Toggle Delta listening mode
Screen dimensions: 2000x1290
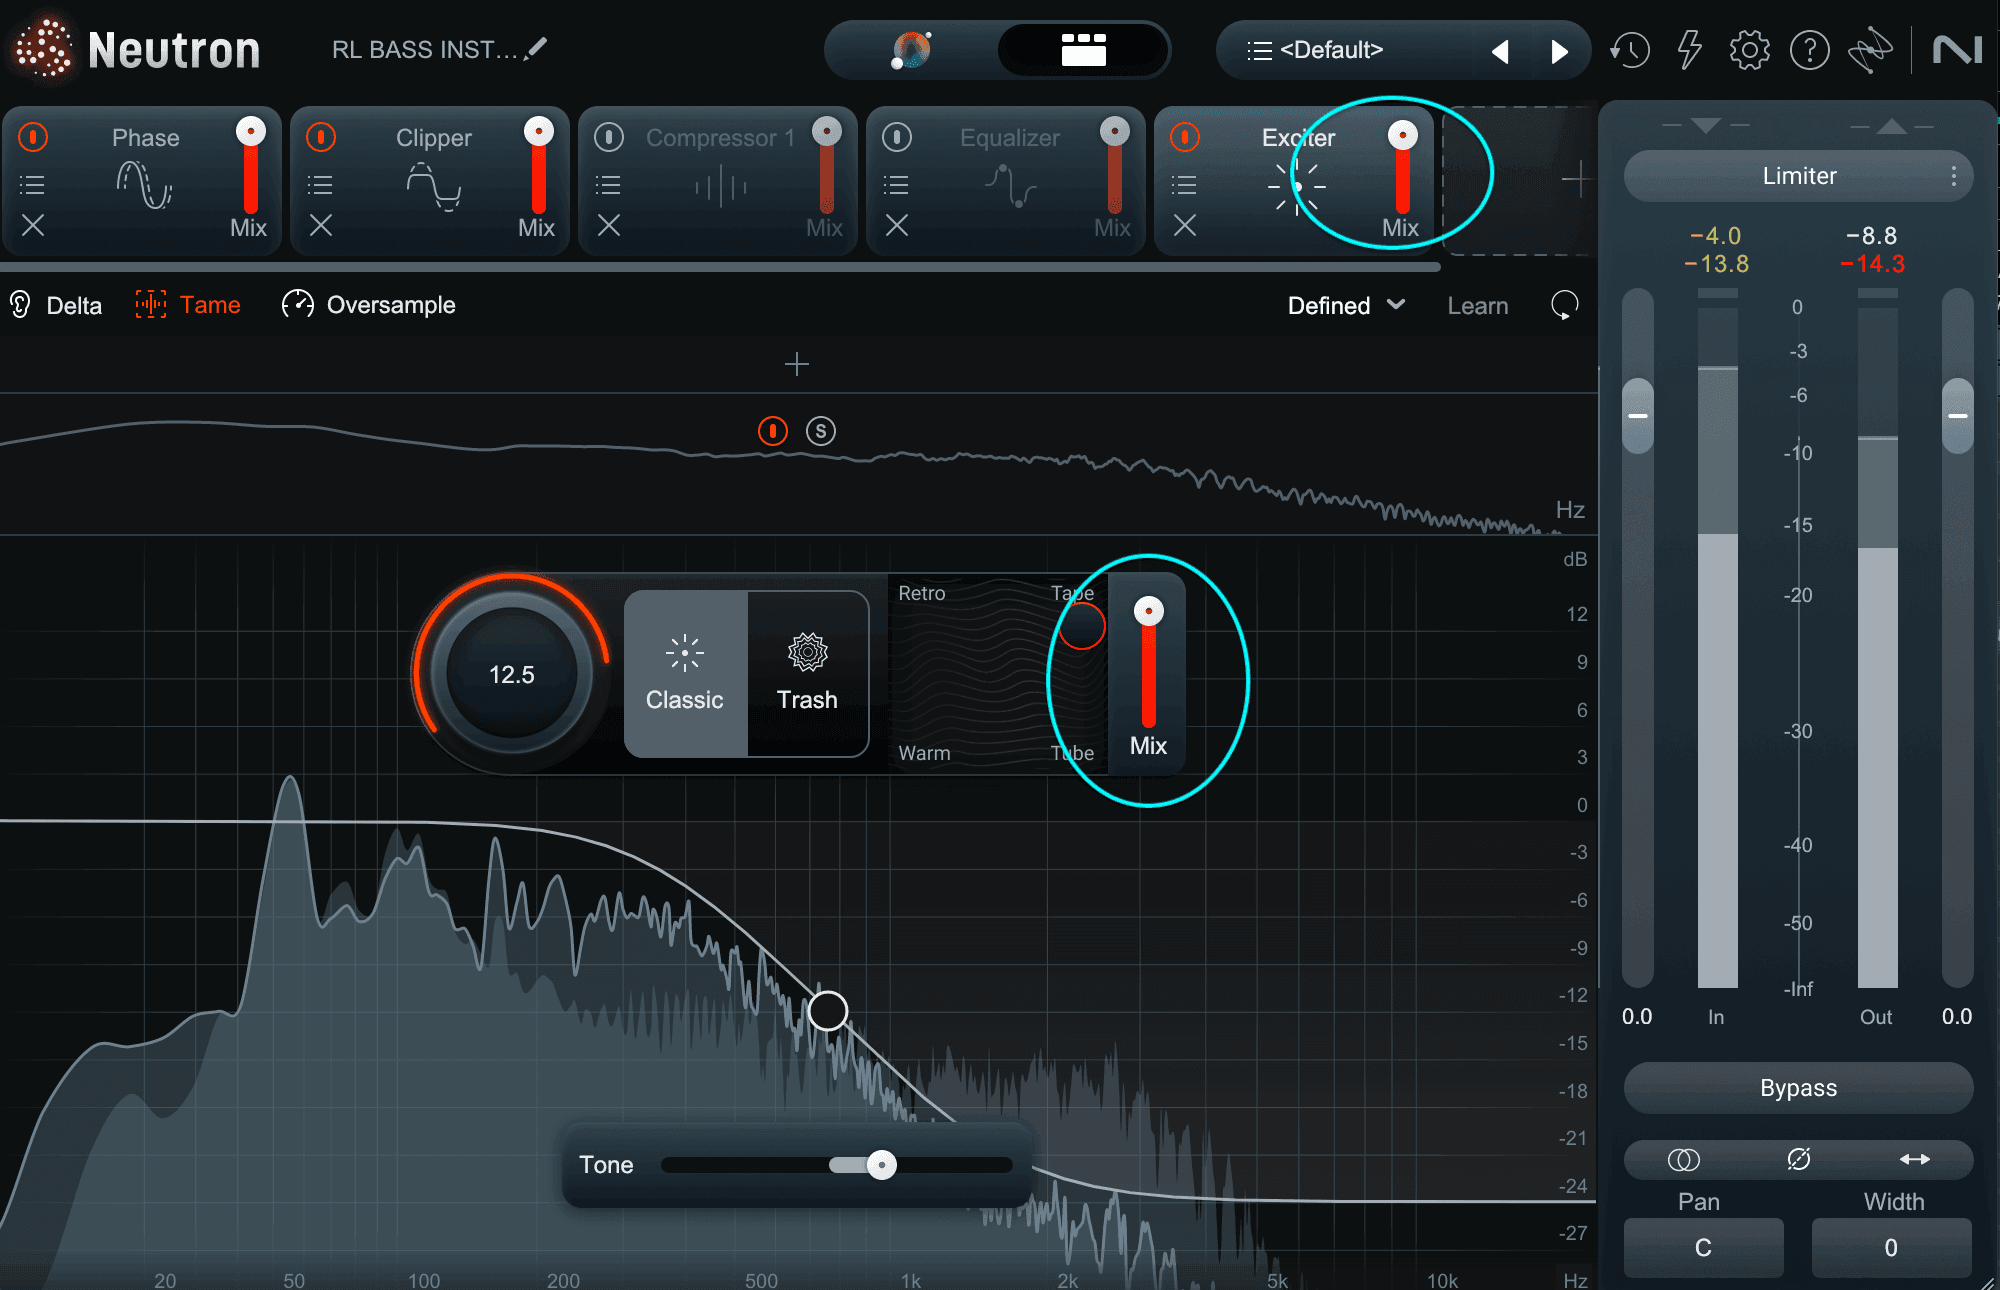click(x=56, y=305)
